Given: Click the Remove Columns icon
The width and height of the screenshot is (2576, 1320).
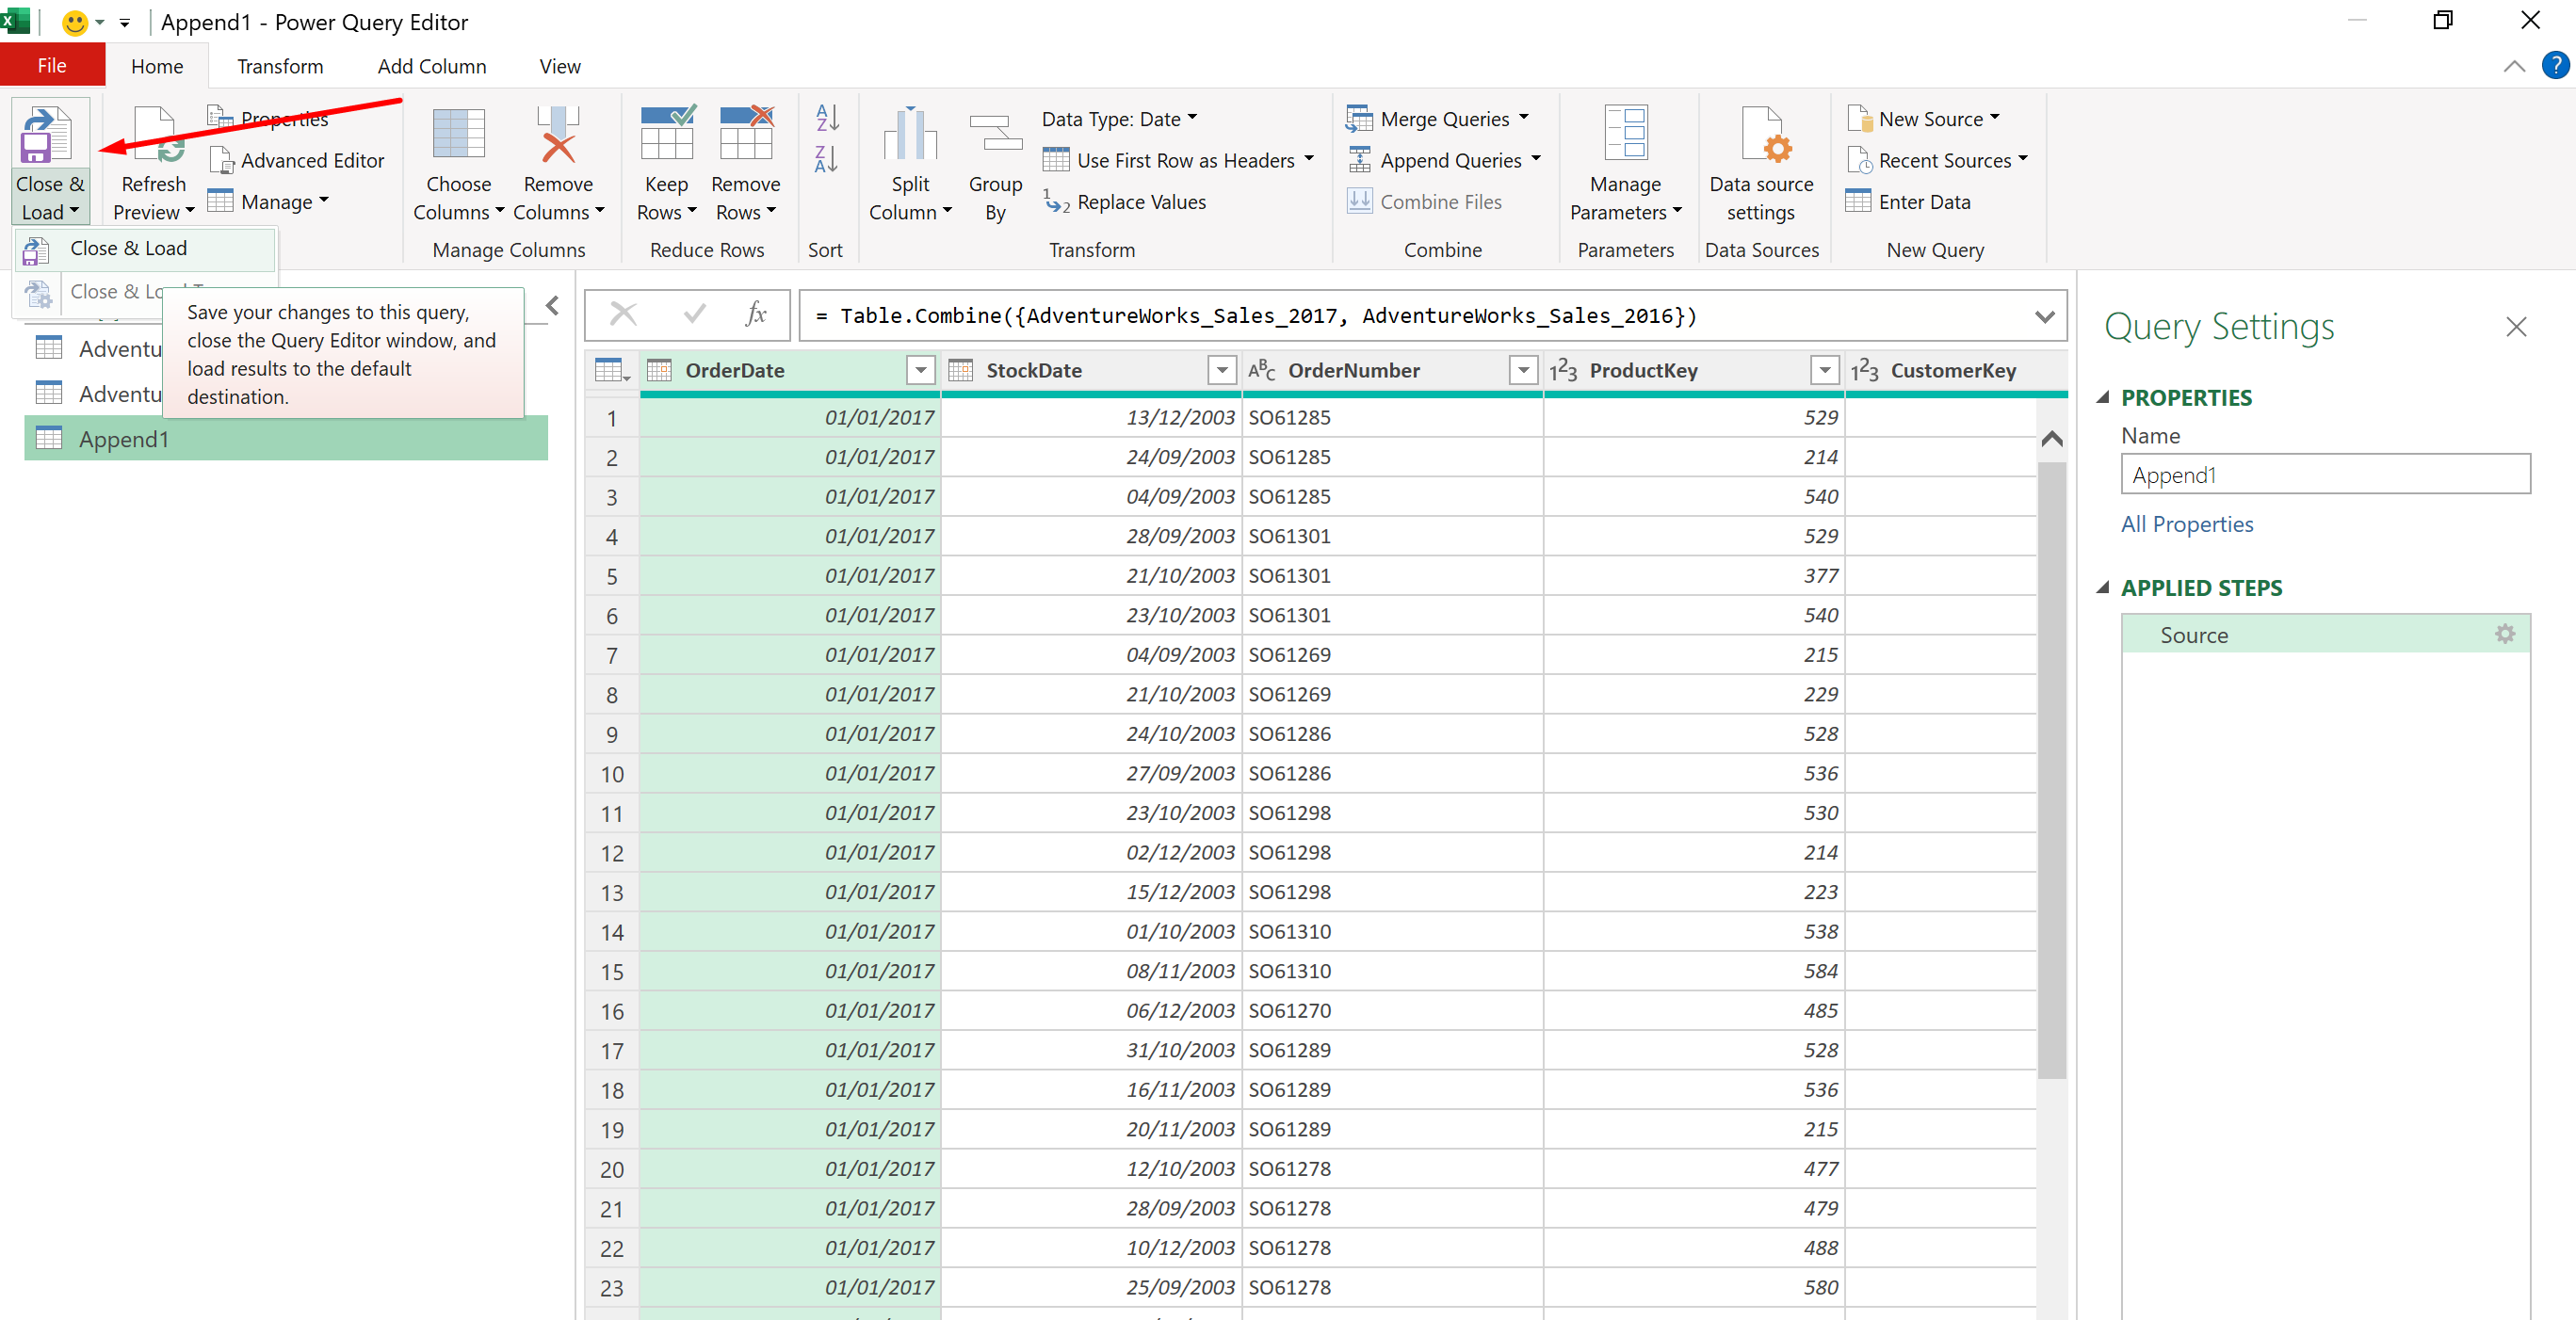Looking at the screenshot, I should pos(558,135).
